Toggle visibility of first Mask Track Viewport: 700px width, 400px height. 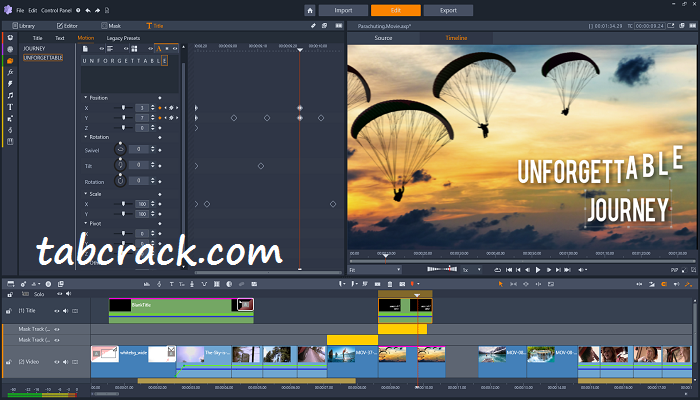tap(57, 329)
